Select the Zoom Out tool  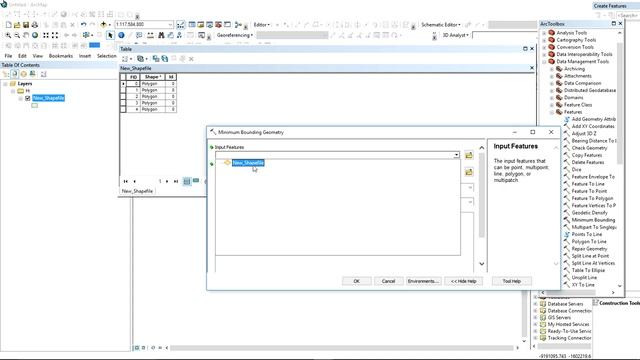17,36
